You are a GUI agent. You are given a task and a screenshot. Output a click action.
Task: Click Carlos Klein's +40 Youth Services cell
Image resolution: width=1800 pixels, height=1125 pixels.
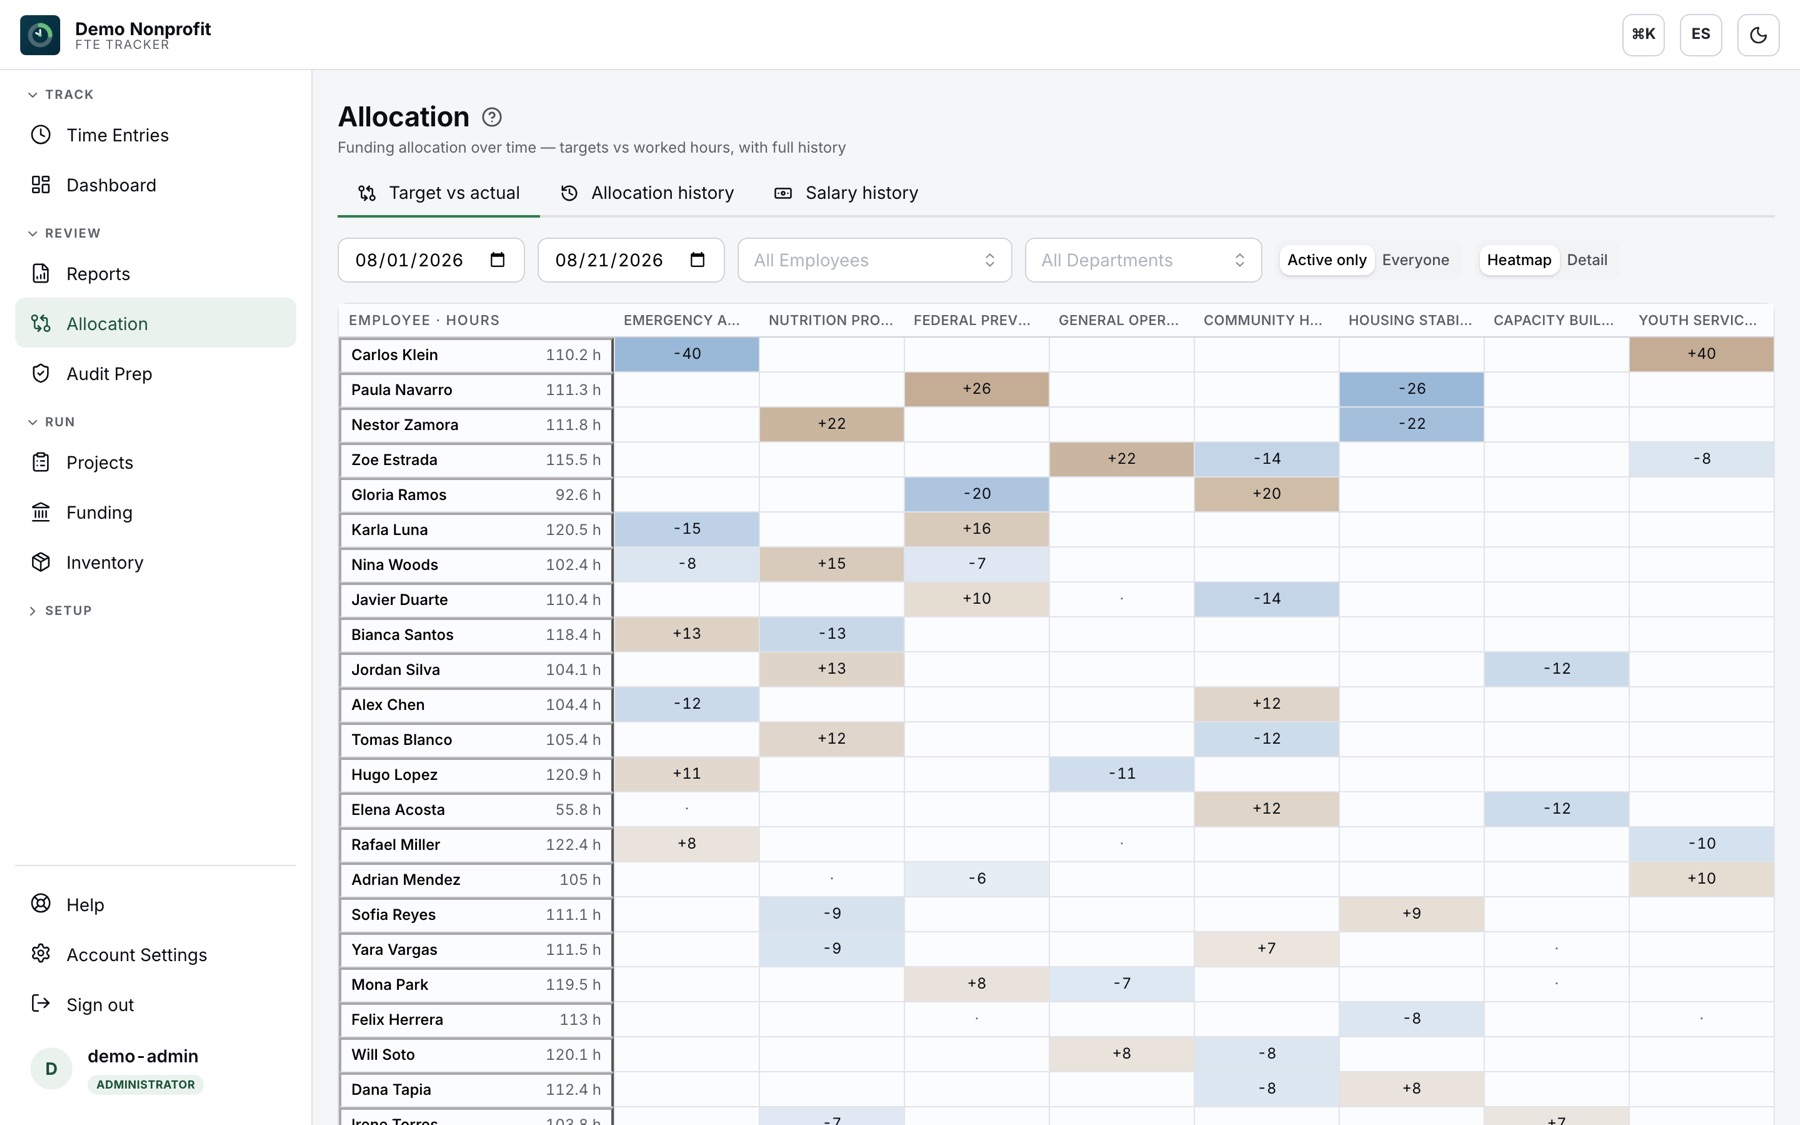tap(1701, 354)
